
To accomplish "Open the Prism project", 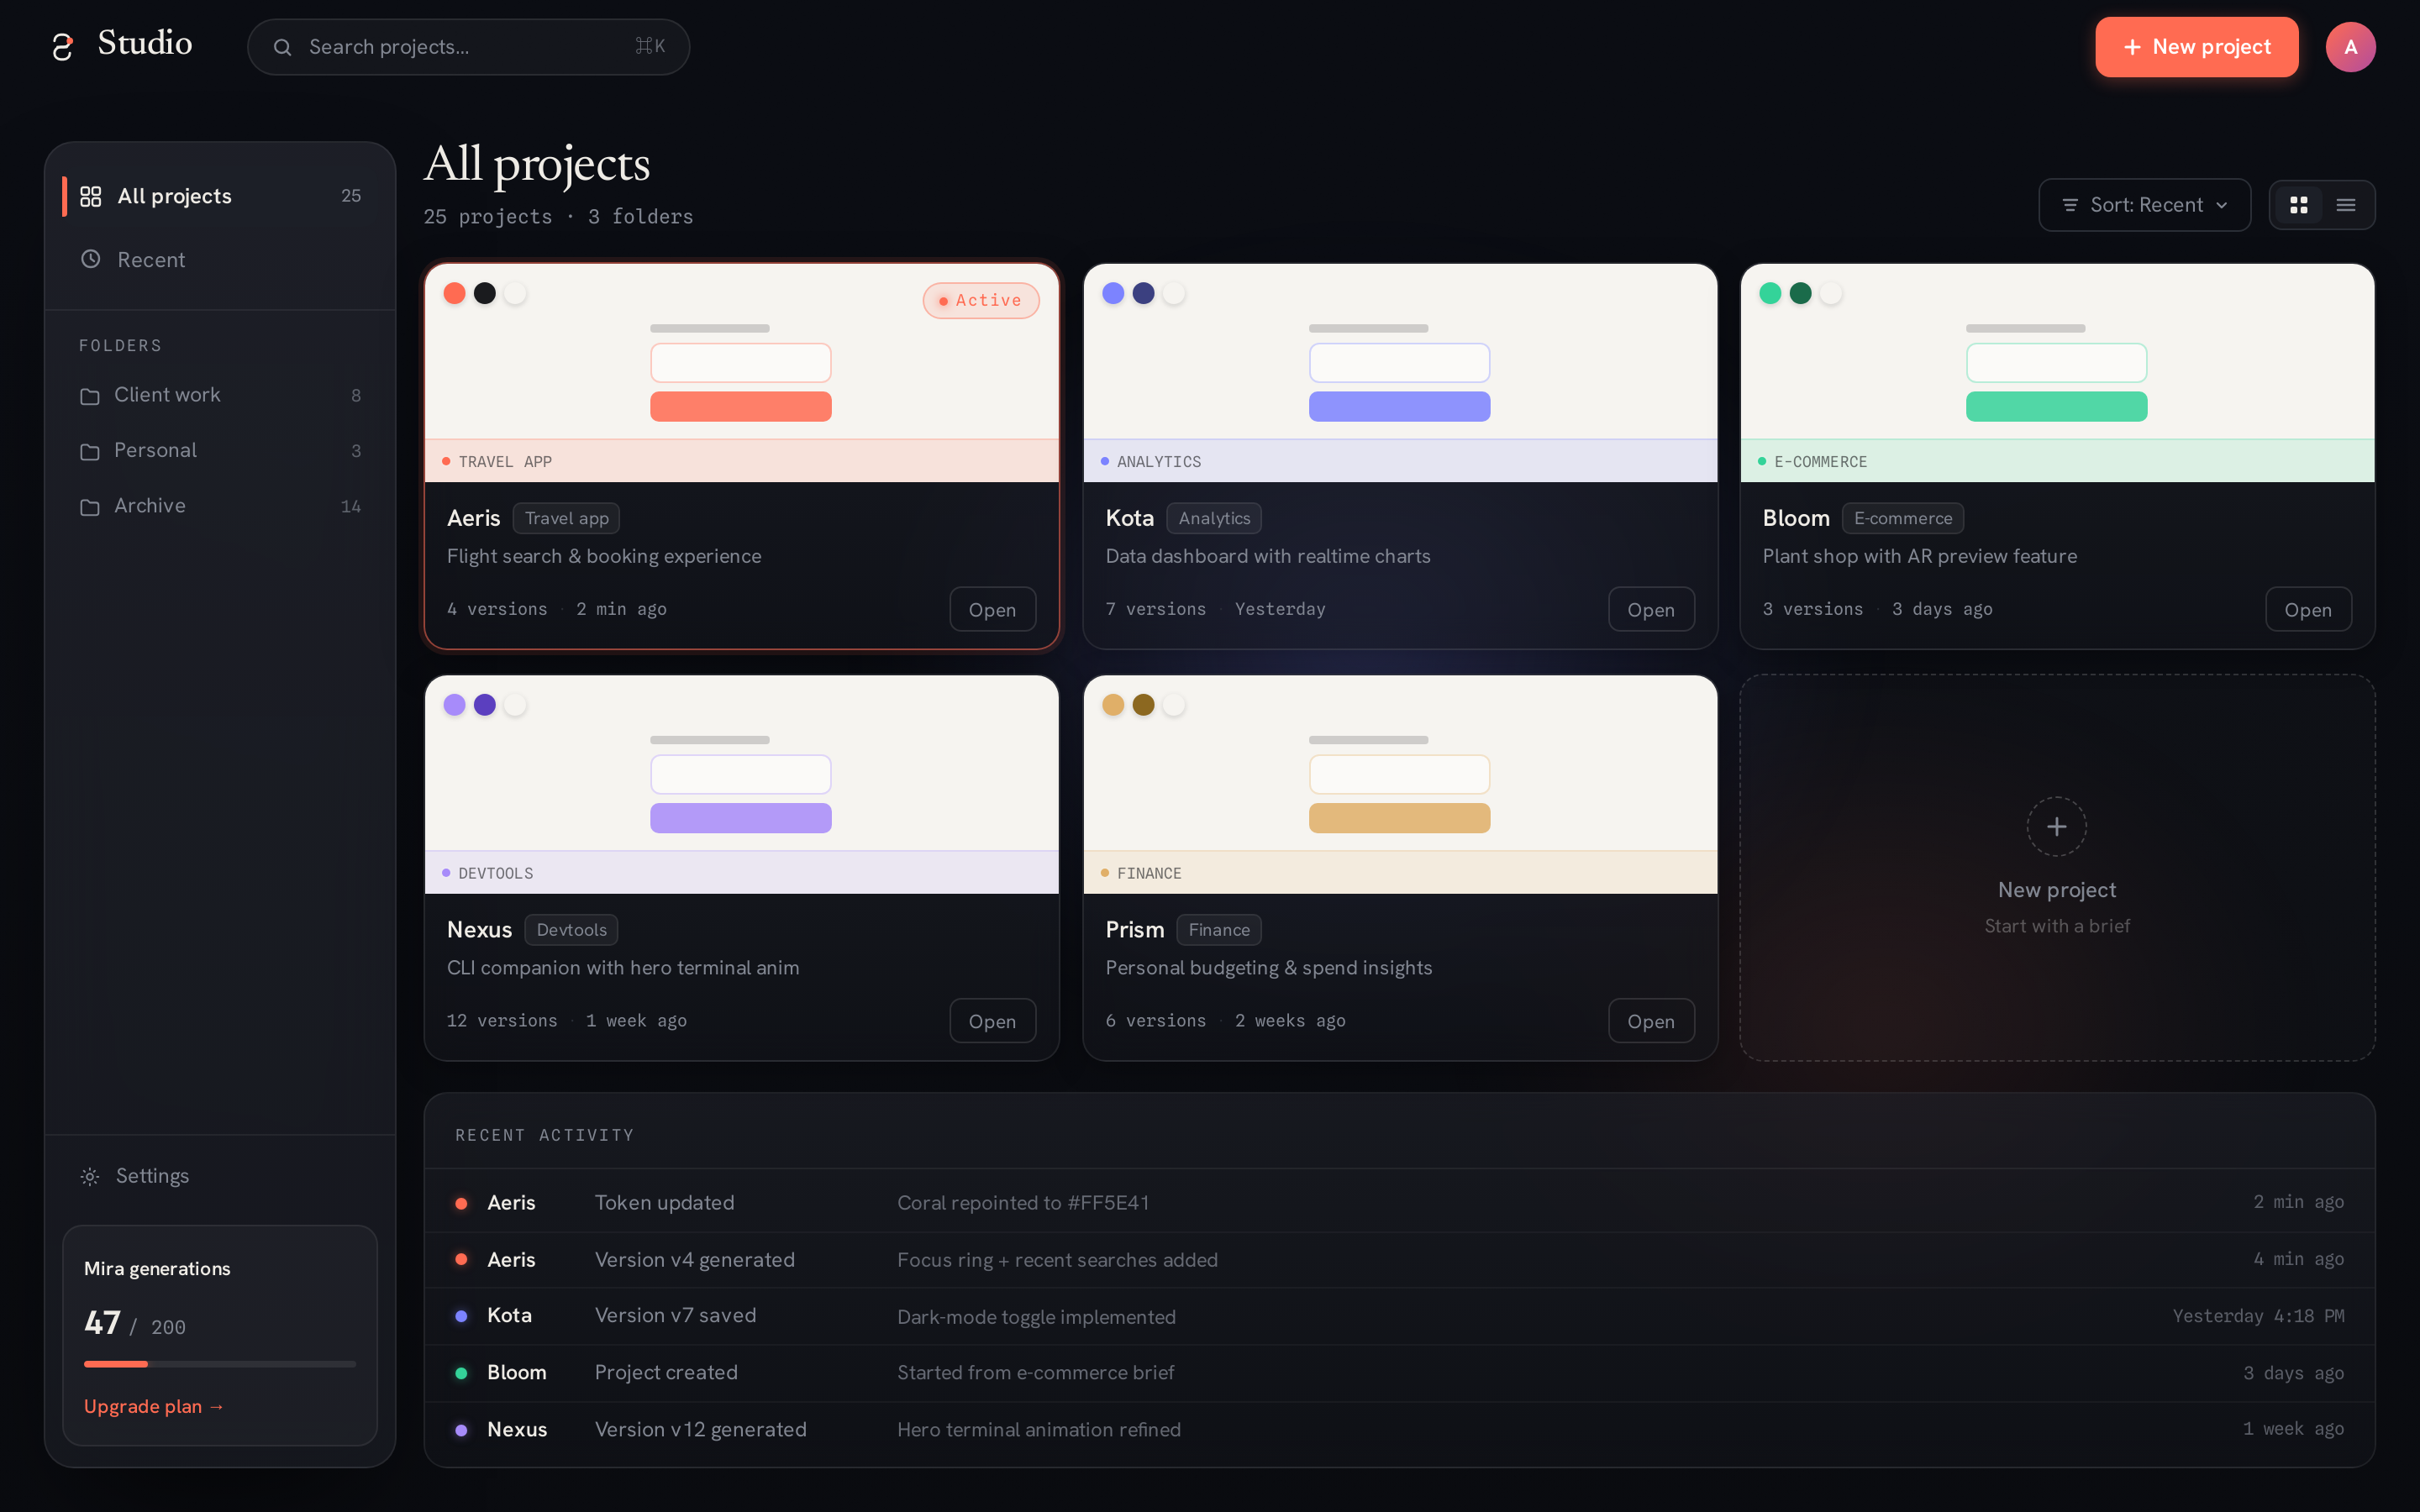I will (1651, 1021).
